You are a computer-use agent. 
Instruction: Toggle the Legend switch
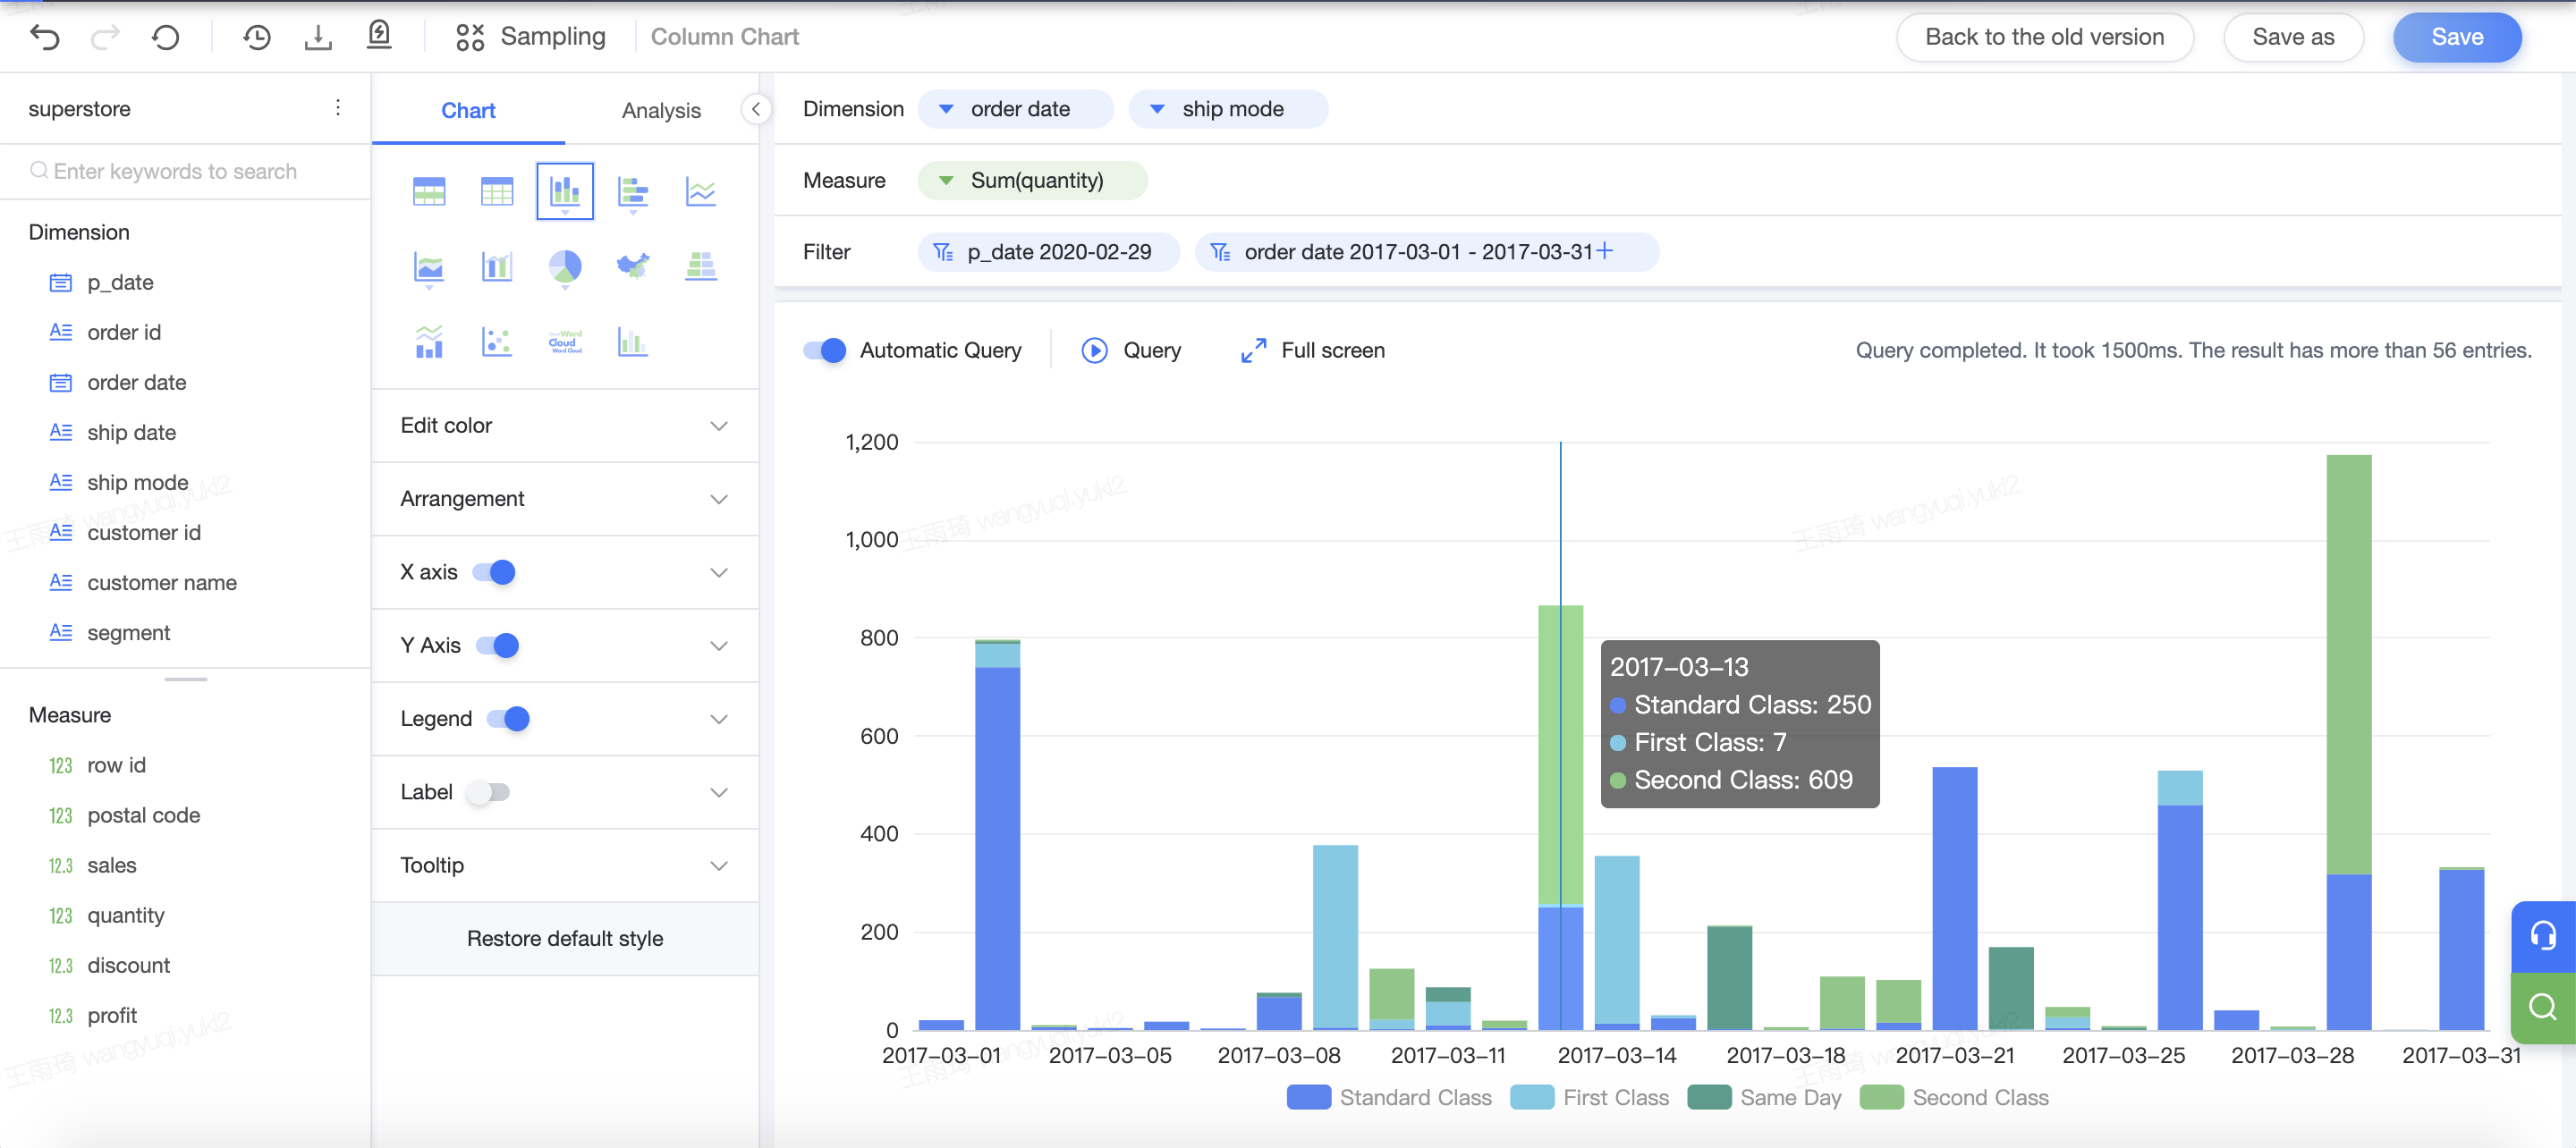pos(508,718)
